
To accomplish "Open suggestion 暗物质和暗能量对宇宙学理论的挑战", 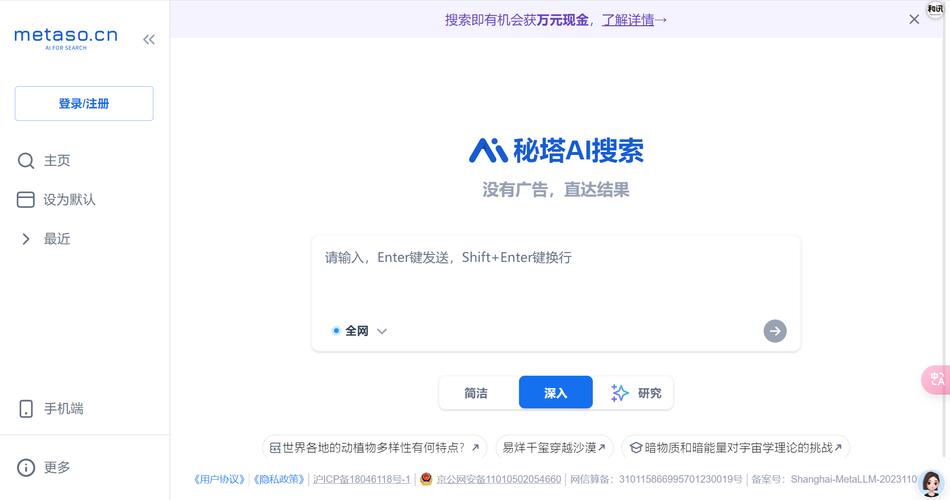I will click(x=736, y=448).
